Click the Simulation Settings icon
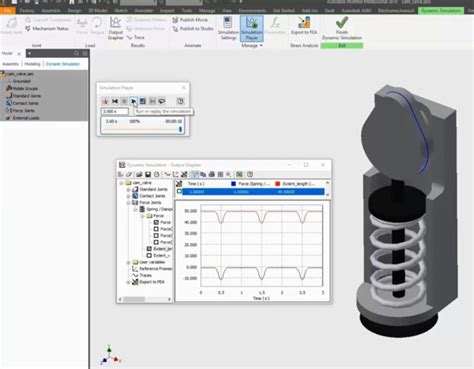 (228, 28)
